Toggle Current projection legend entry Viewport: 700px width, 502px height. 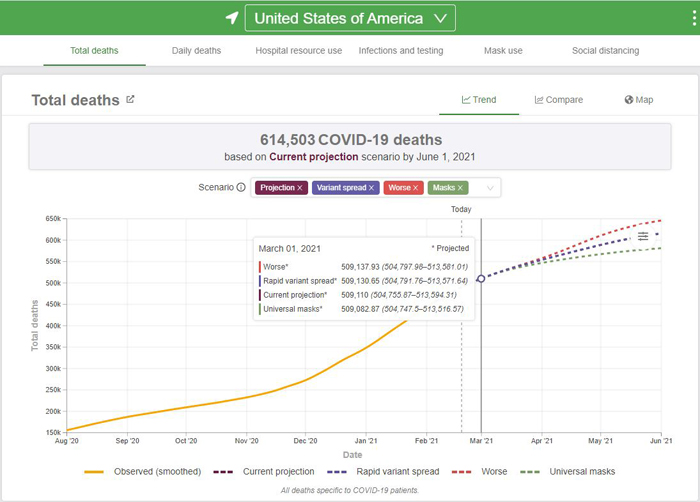point(264,472)
